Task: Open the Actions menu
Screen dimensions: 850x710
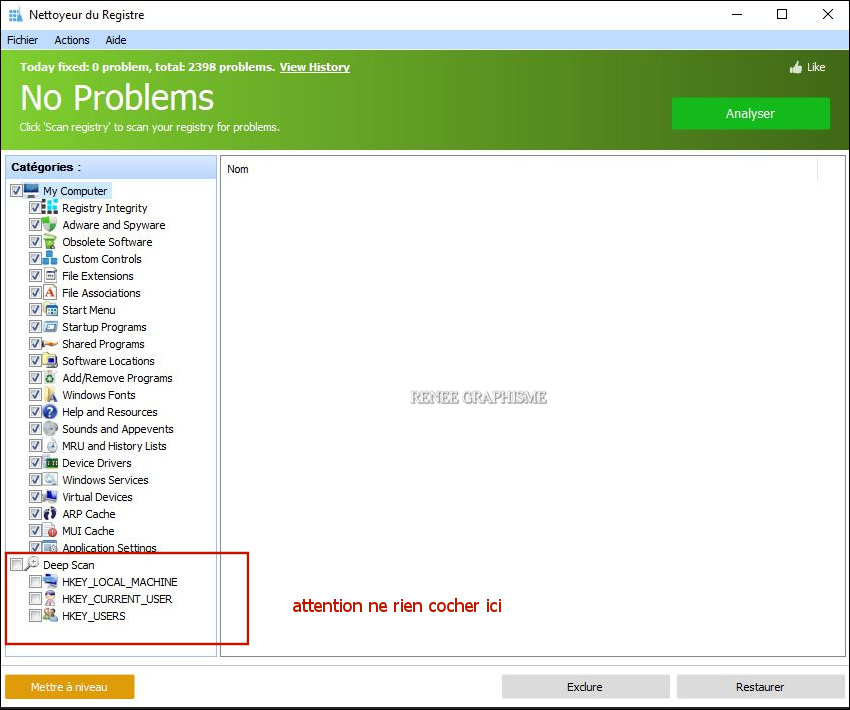Action: (72, 40)
